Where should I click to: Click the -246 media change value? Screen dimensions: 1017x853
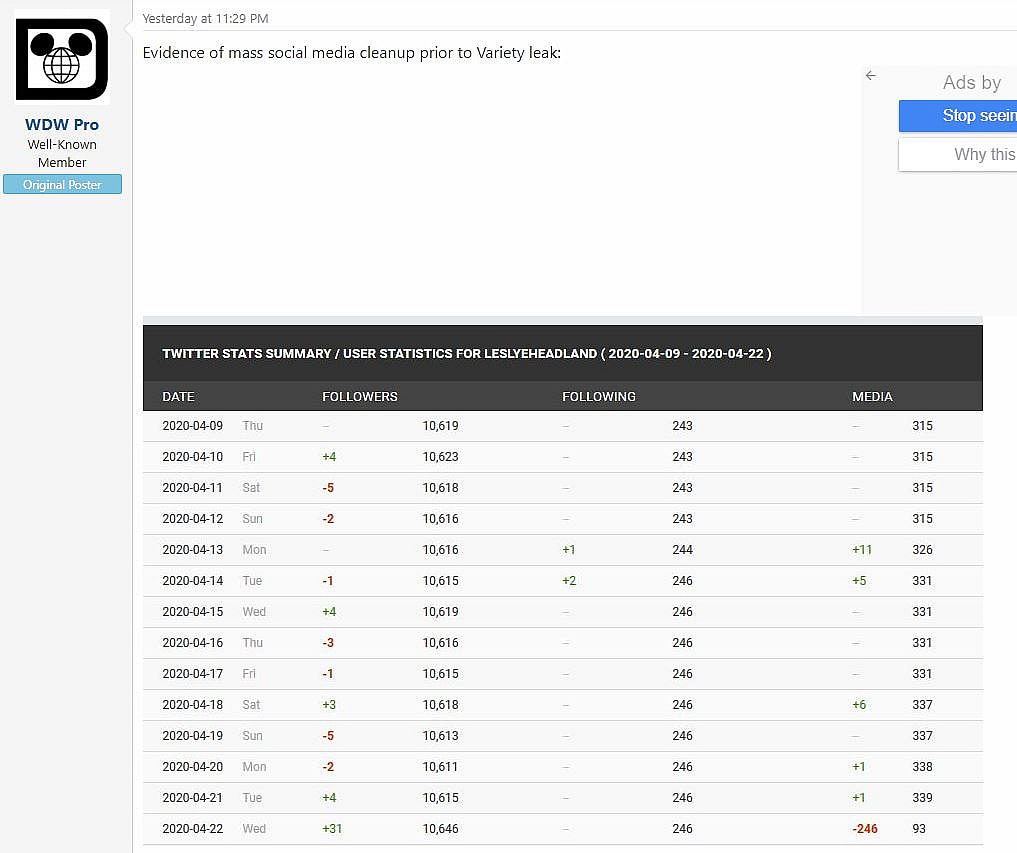click(865, 829)
